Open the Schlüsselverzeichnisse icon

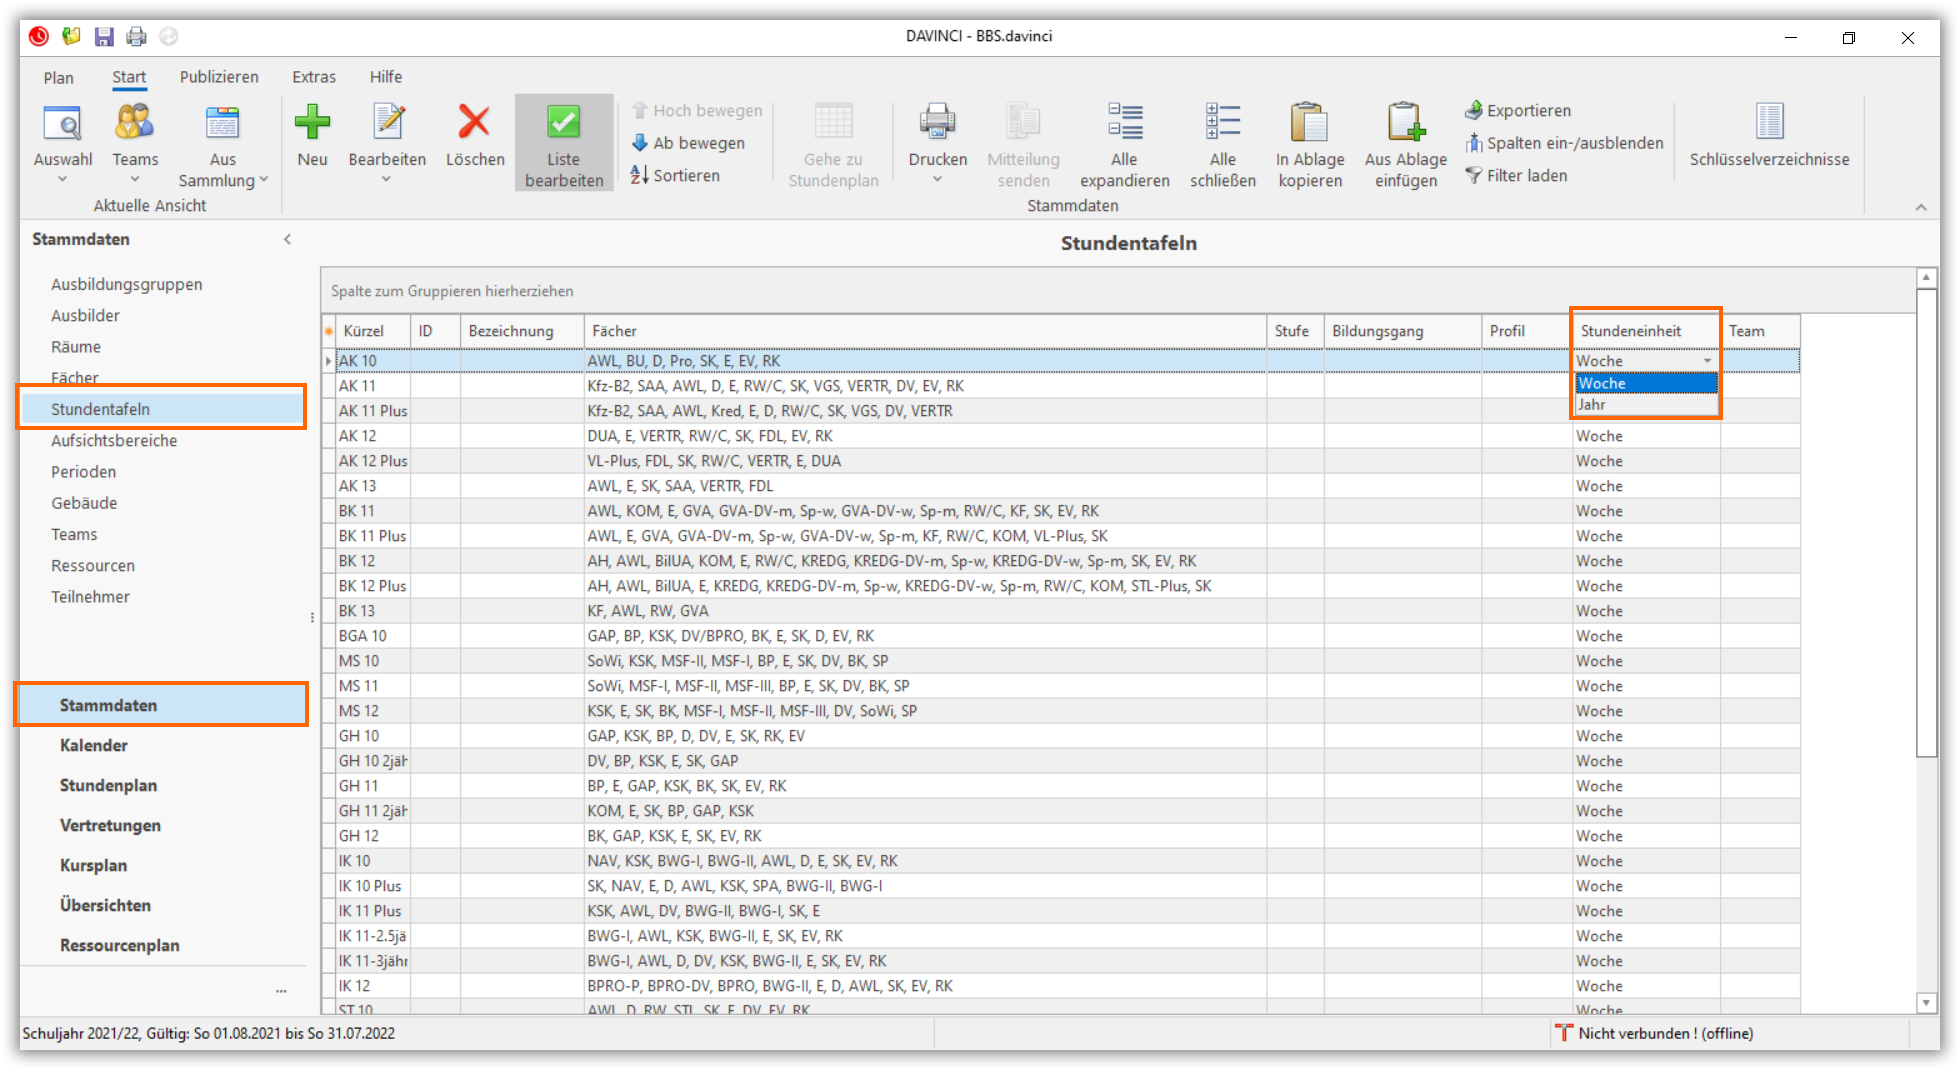click(x=1769, y=123)
